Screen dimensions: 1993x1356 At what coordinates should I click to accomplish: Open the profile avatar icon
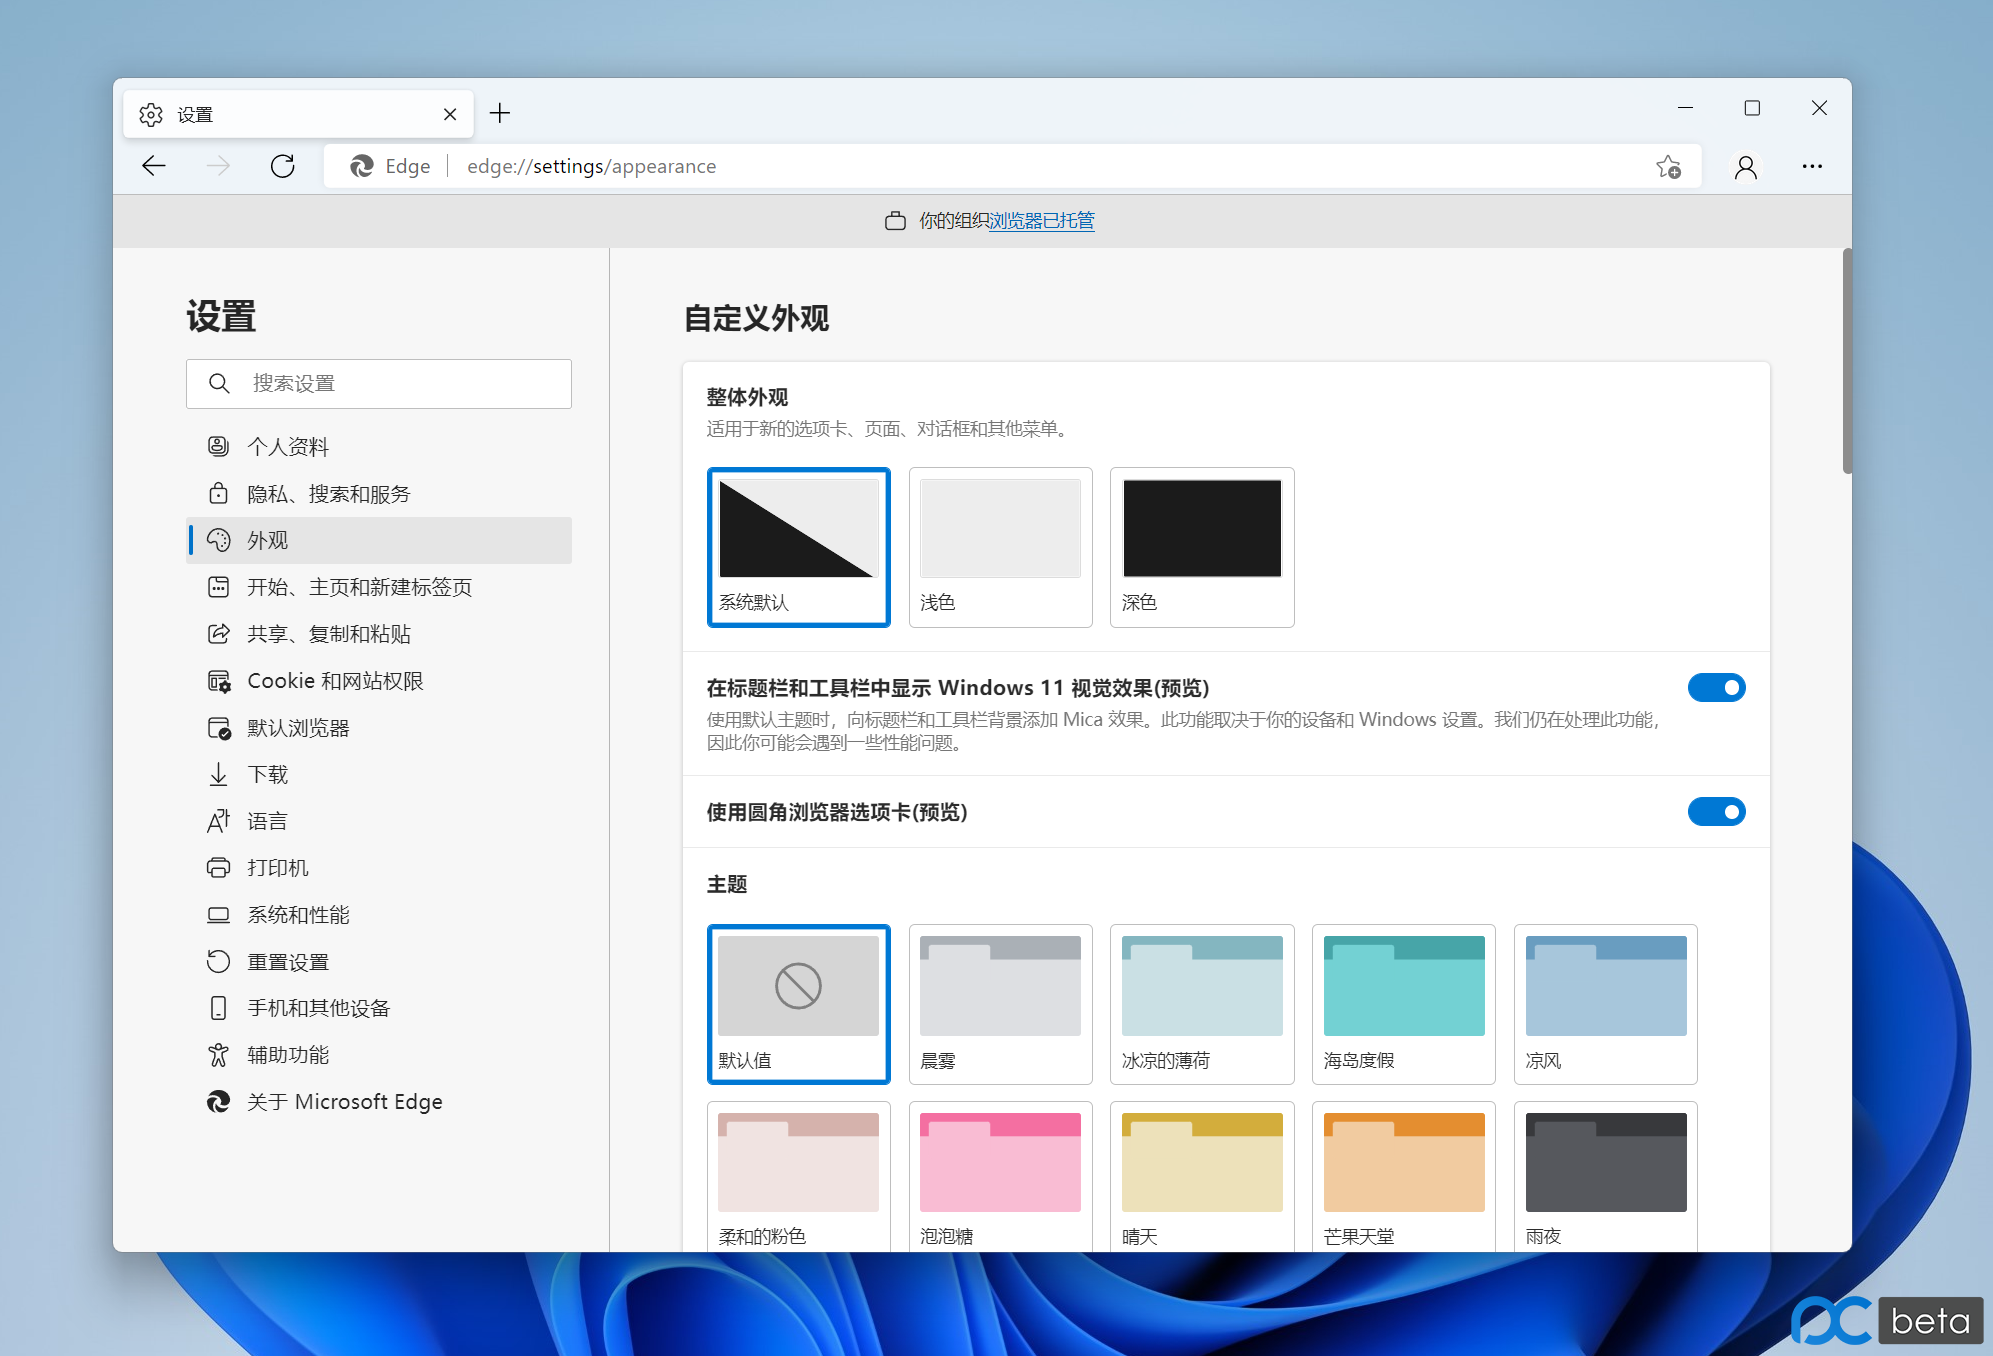(x=1746, y=167)
